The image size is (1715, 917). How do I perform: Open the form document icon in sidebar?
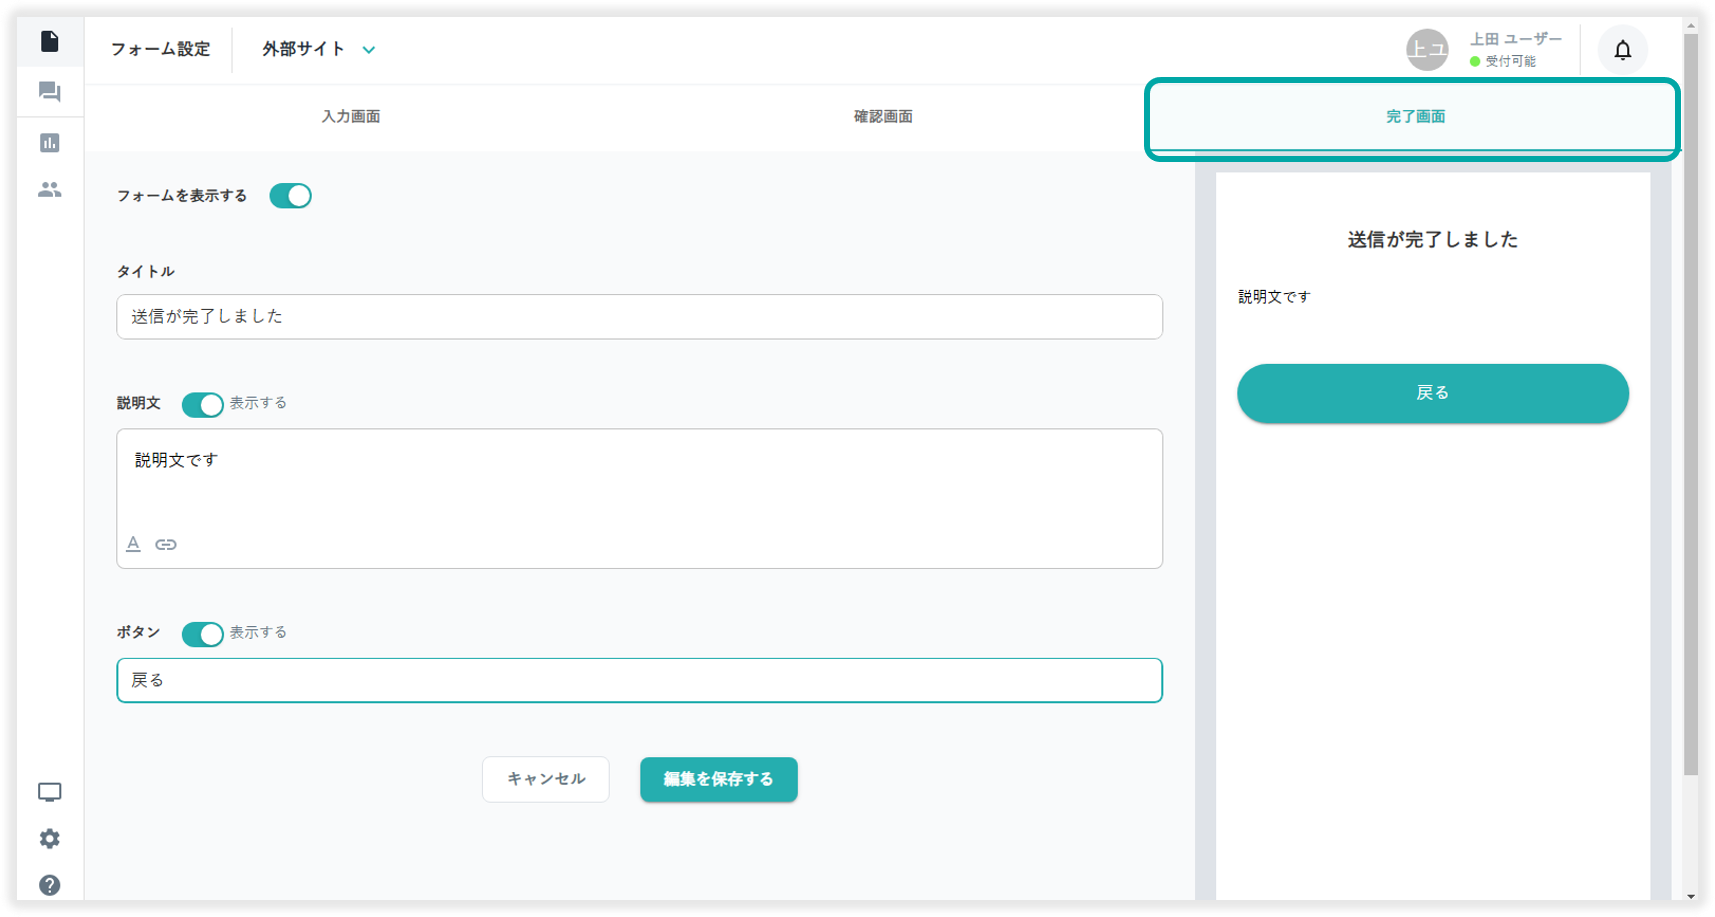(49, 41)
